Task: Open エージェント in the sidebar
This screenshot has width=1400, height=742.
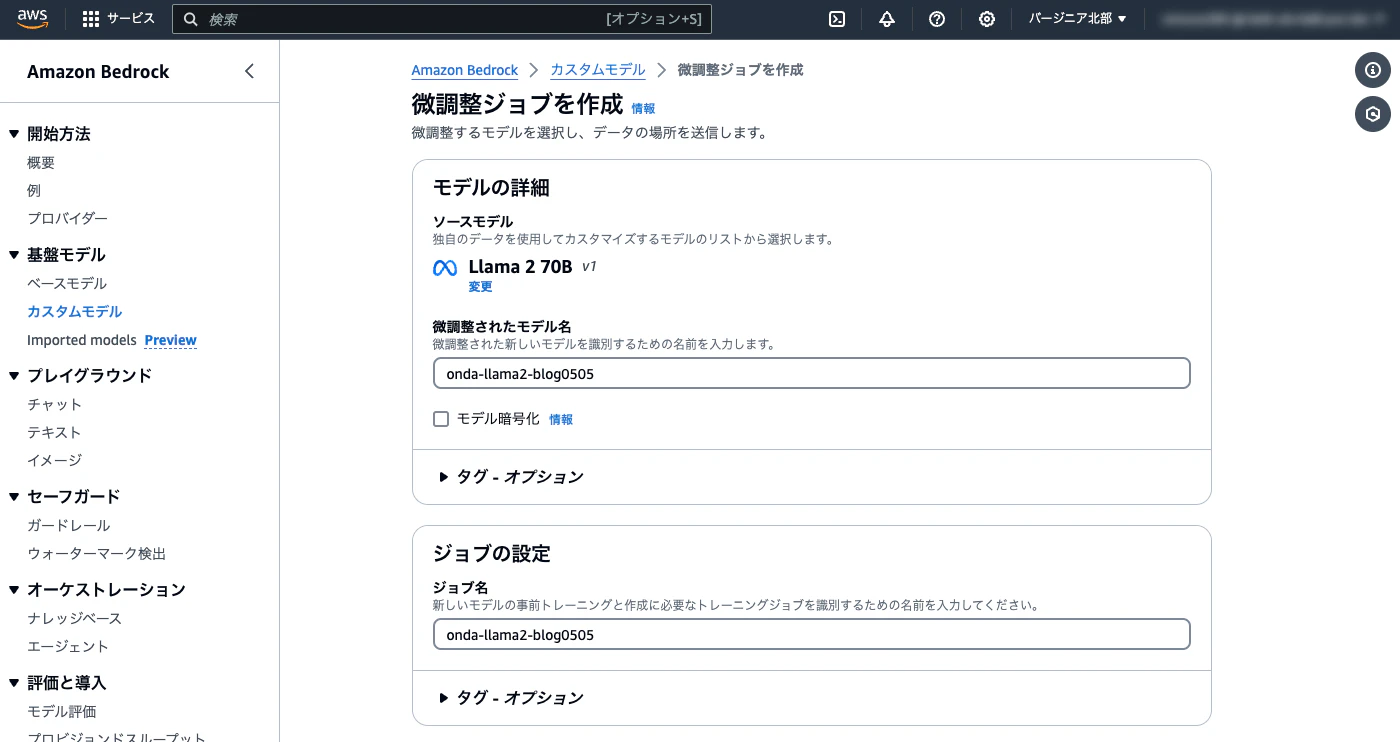Action: tap(68, 647)
